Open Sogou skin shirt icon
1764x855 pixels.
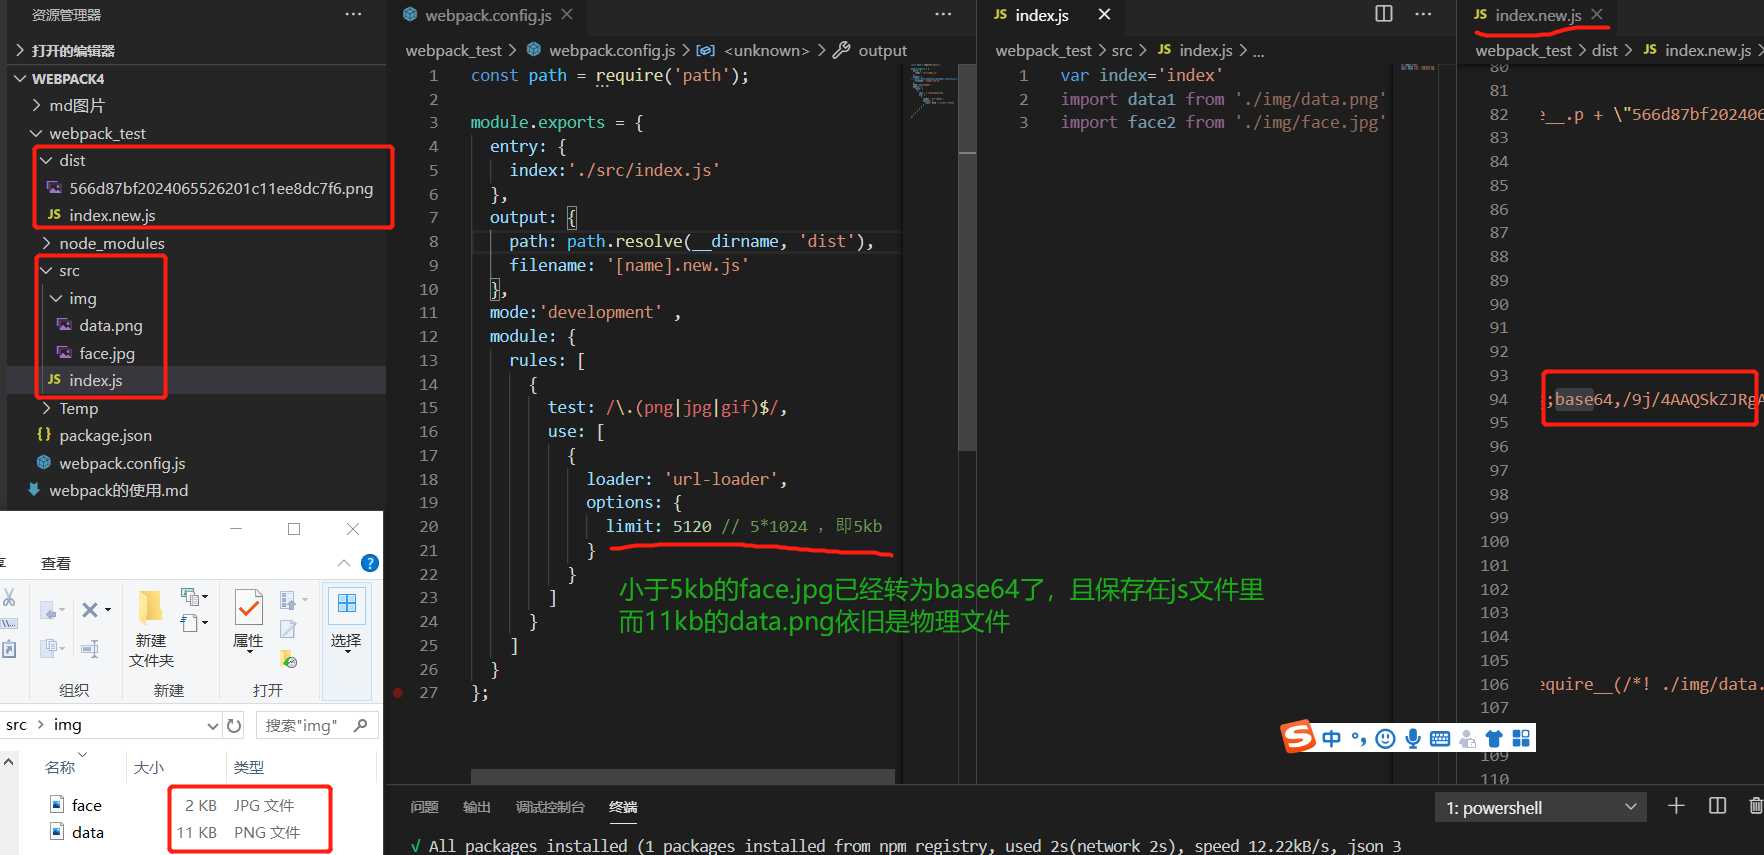pyautogui.click(x=1494, y=739)
